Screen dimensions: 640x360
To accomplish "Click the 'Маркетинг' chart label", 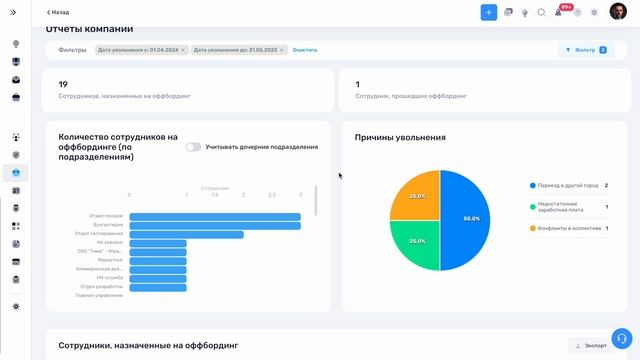I will point(110,260).
